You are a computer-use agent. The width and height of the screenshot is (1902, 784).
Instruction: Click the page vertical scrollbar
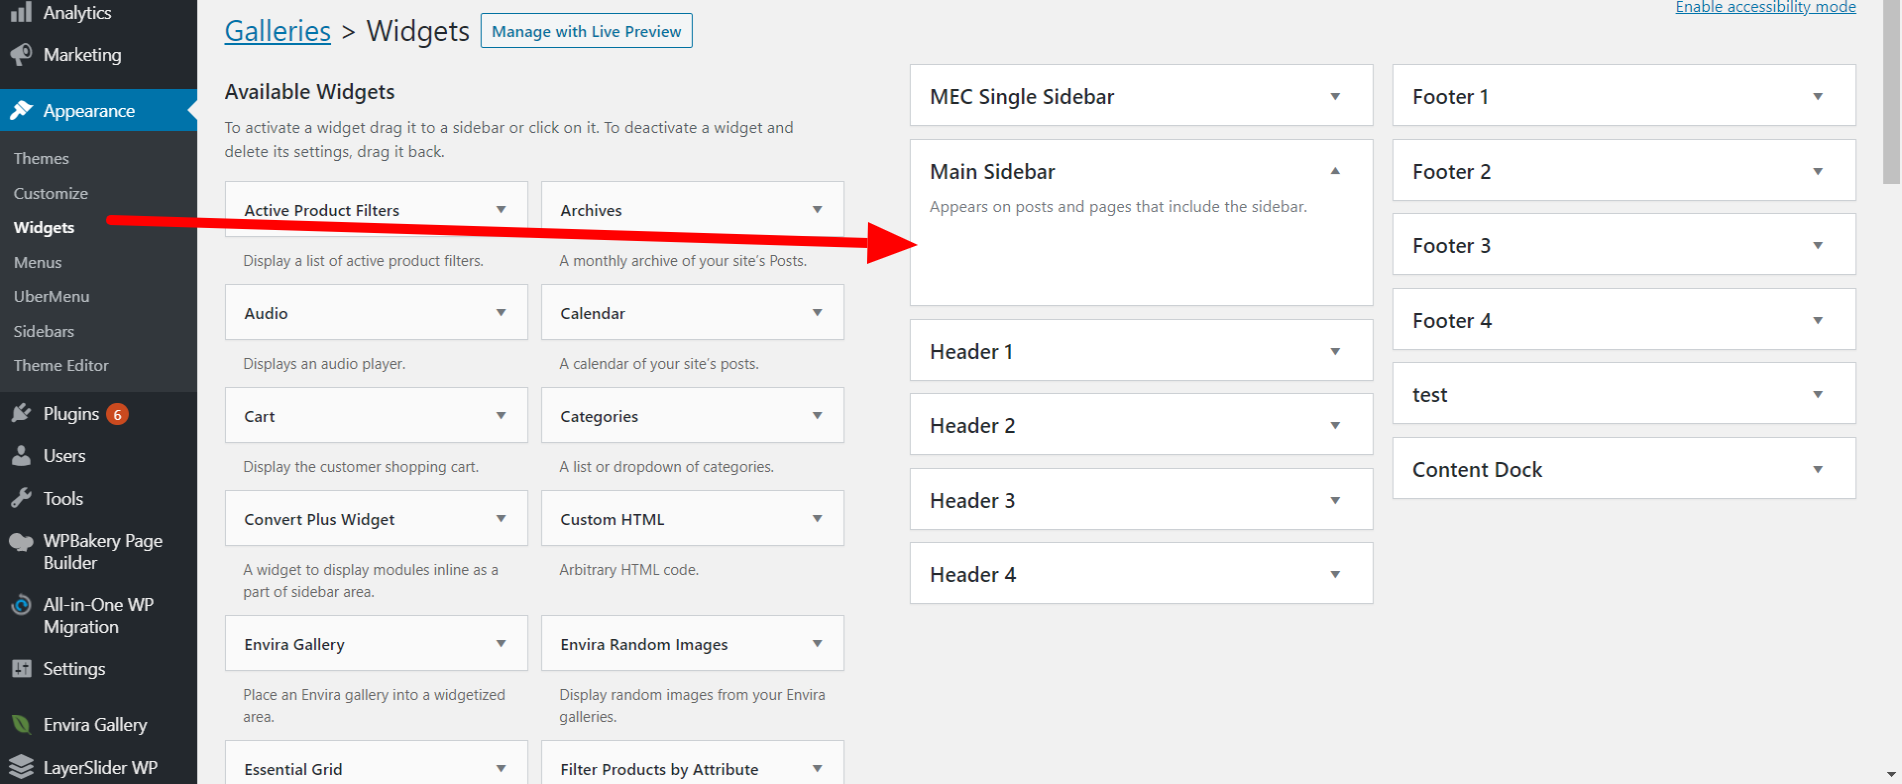coord(1891,92)
